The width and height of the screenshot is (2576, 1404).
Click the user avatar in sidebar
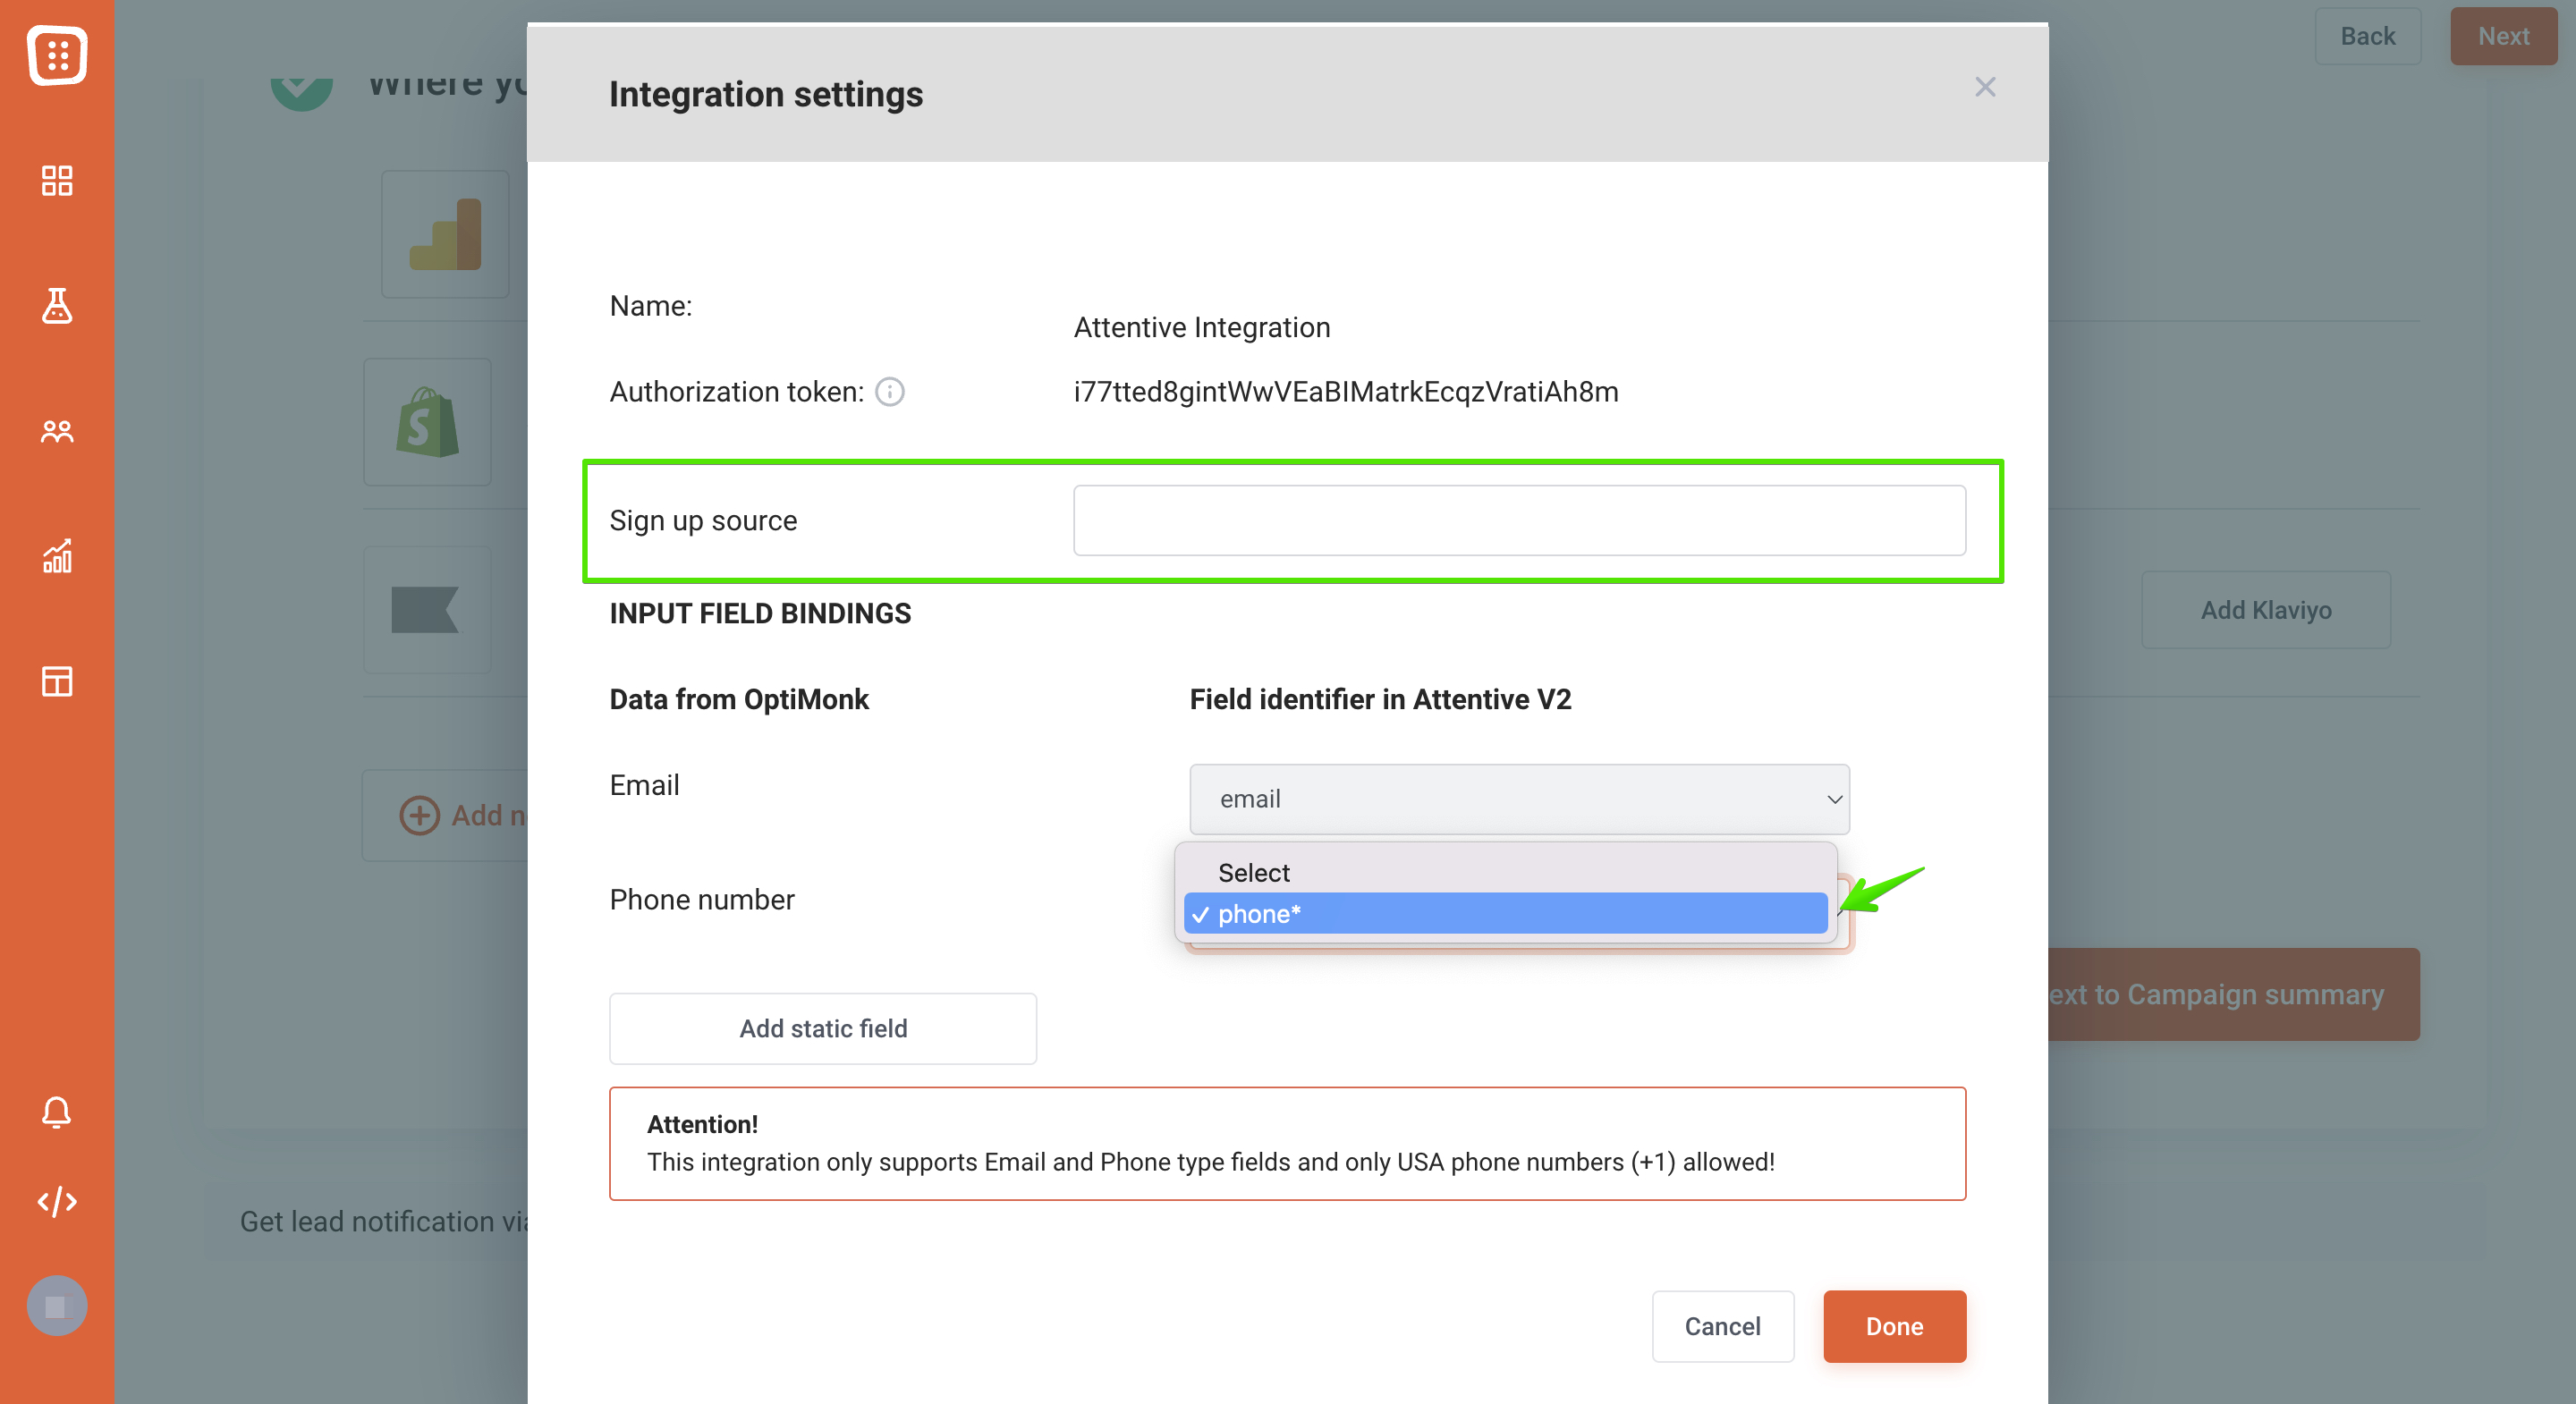click(57, 1305)
